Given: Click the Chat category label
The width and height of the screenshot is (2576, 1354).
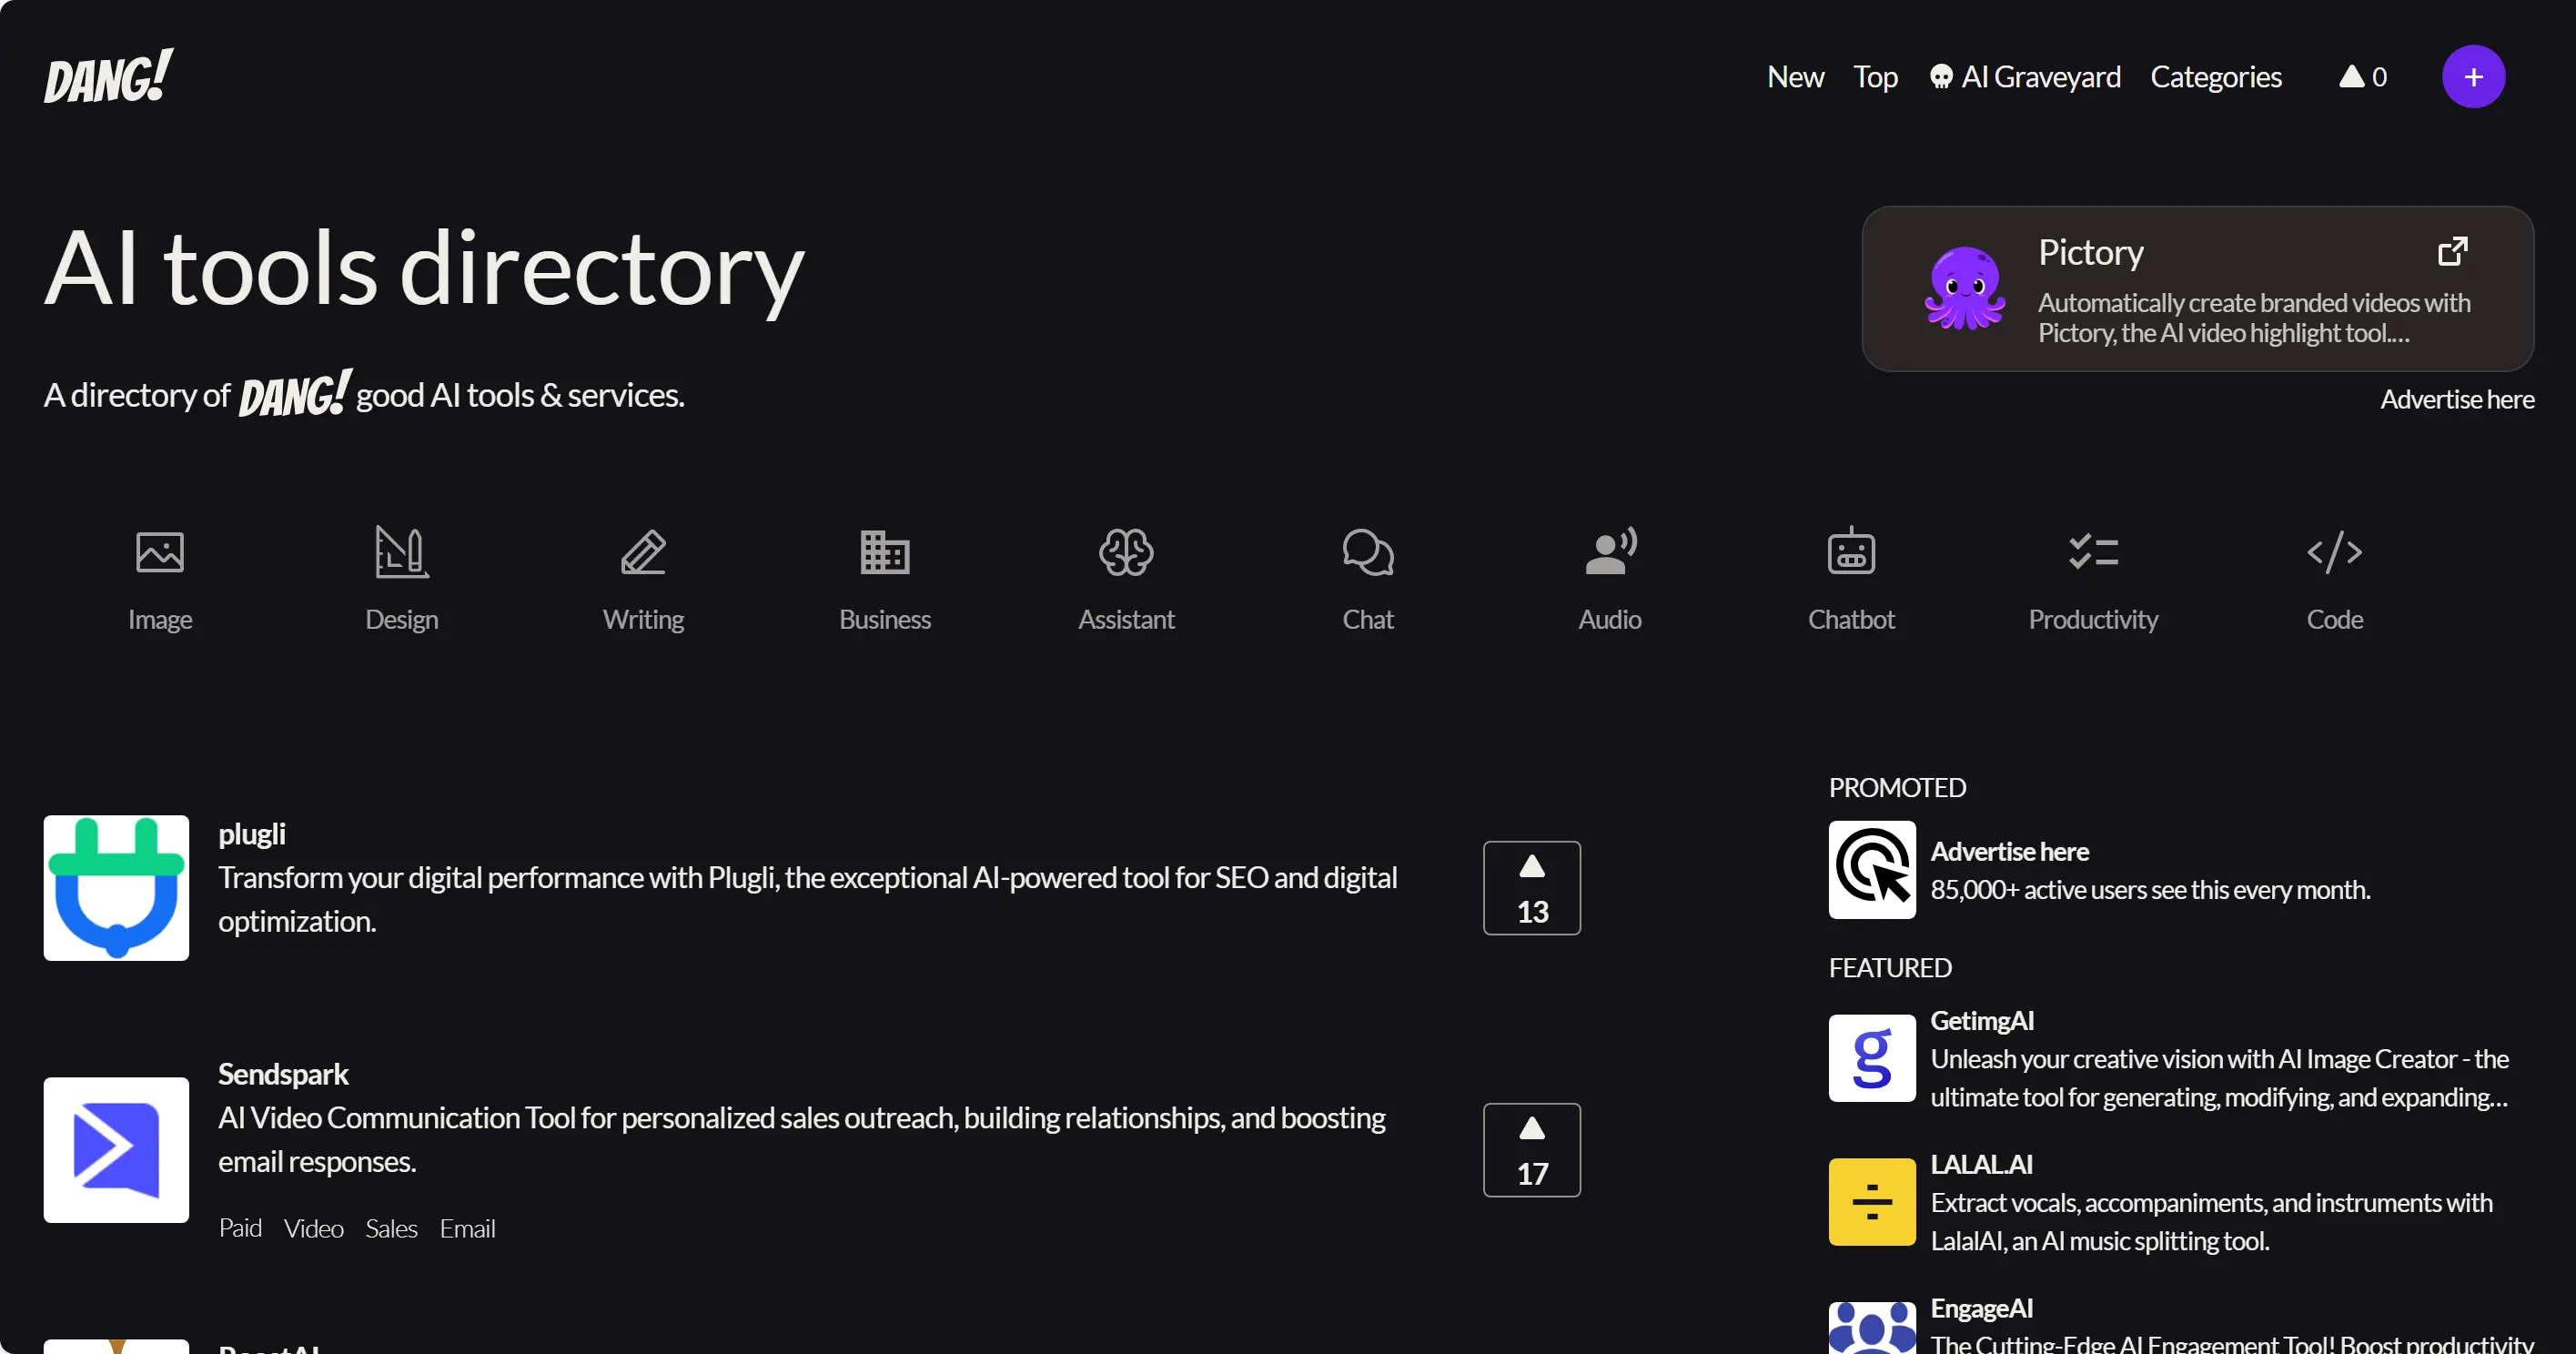Looking at the screenshot, I should point(1368,620).
